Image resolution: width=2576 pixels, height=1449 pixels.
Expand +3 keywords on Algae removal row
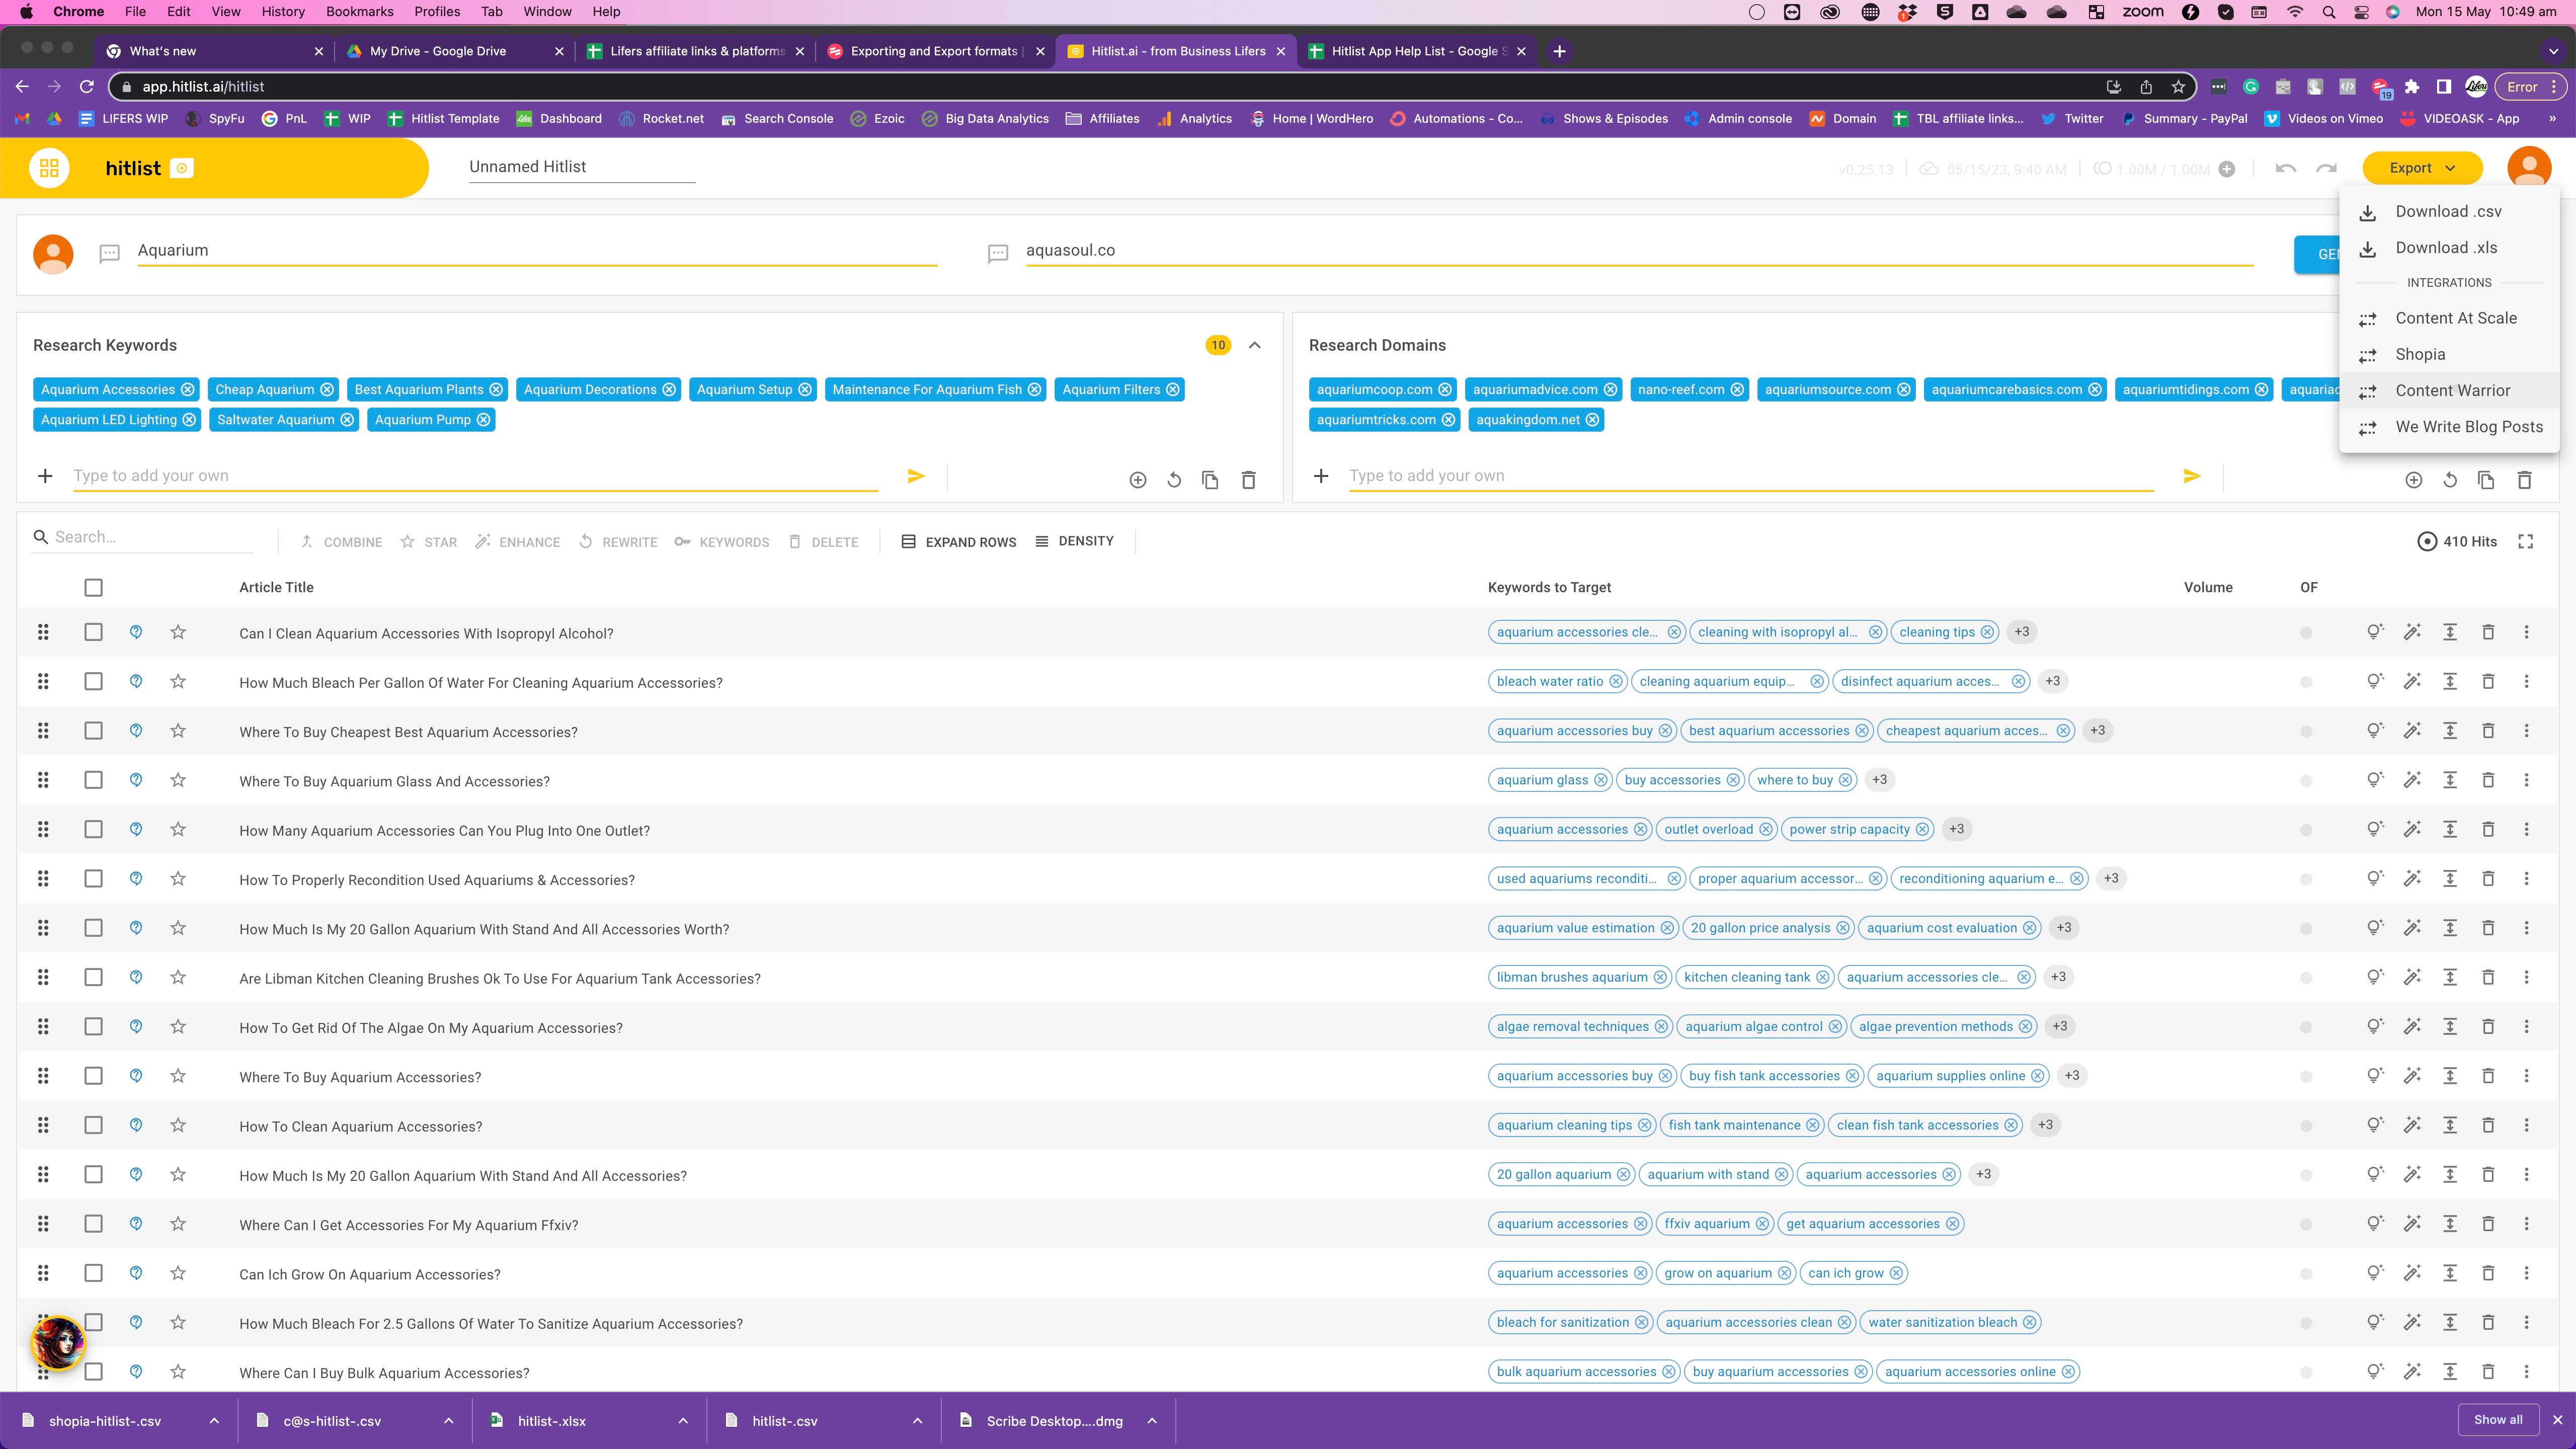[2060, 1026]
